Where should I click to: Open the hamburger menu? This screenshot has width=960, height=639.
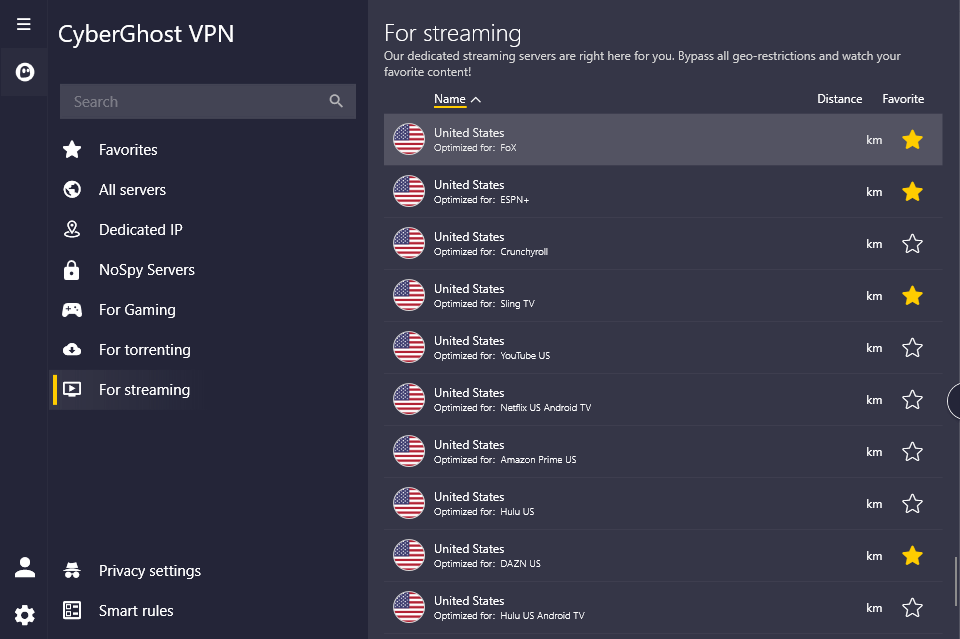point(23,24)
